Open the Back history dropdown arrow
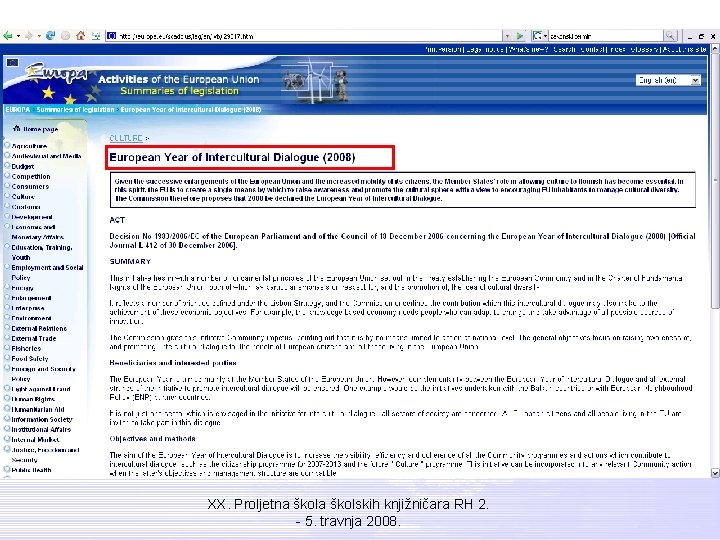 pyautogui.click(x=18, y=36)
